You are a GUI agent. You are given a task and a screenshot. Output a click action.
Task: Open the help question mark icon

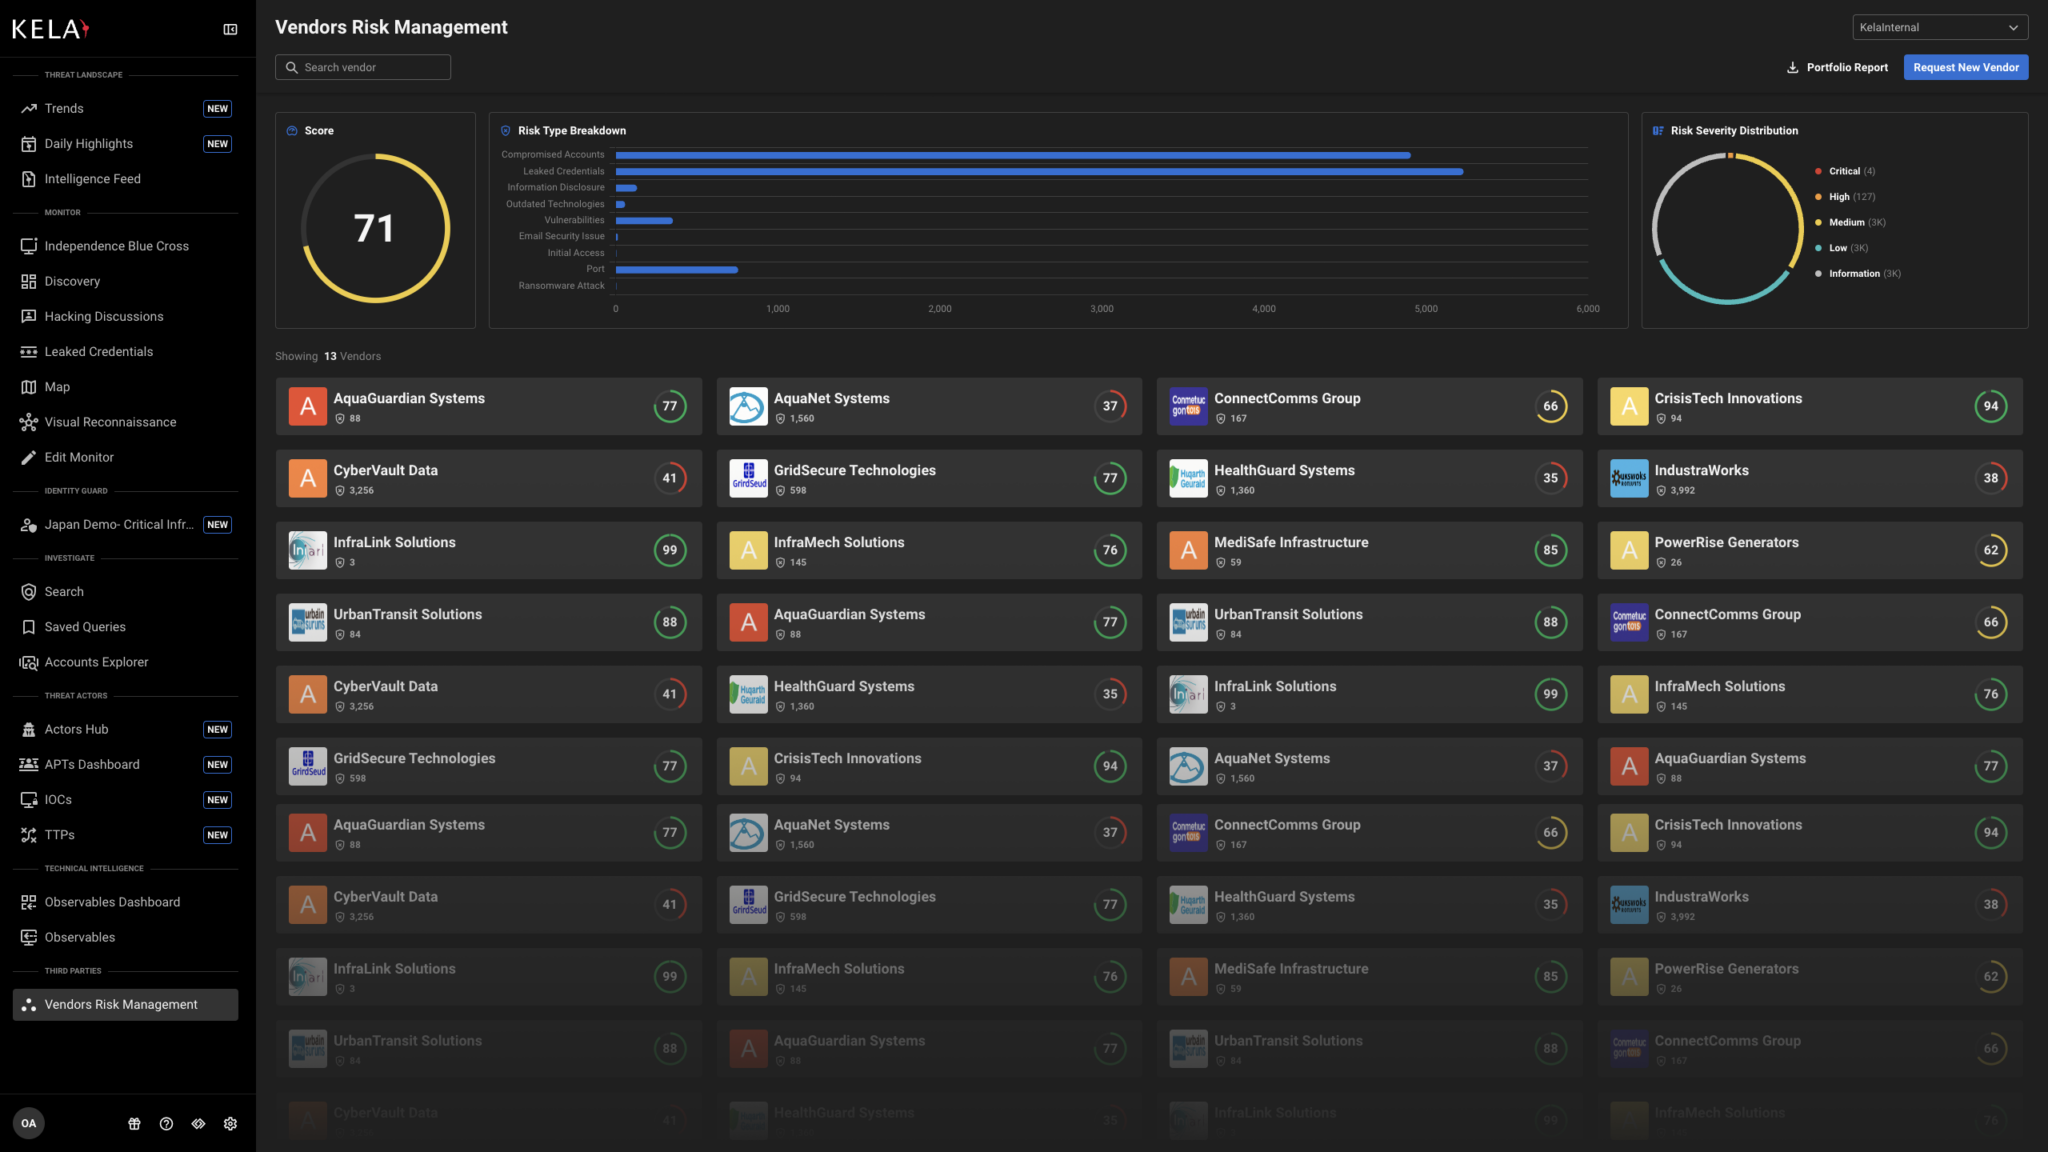[x=166, y=1123]
